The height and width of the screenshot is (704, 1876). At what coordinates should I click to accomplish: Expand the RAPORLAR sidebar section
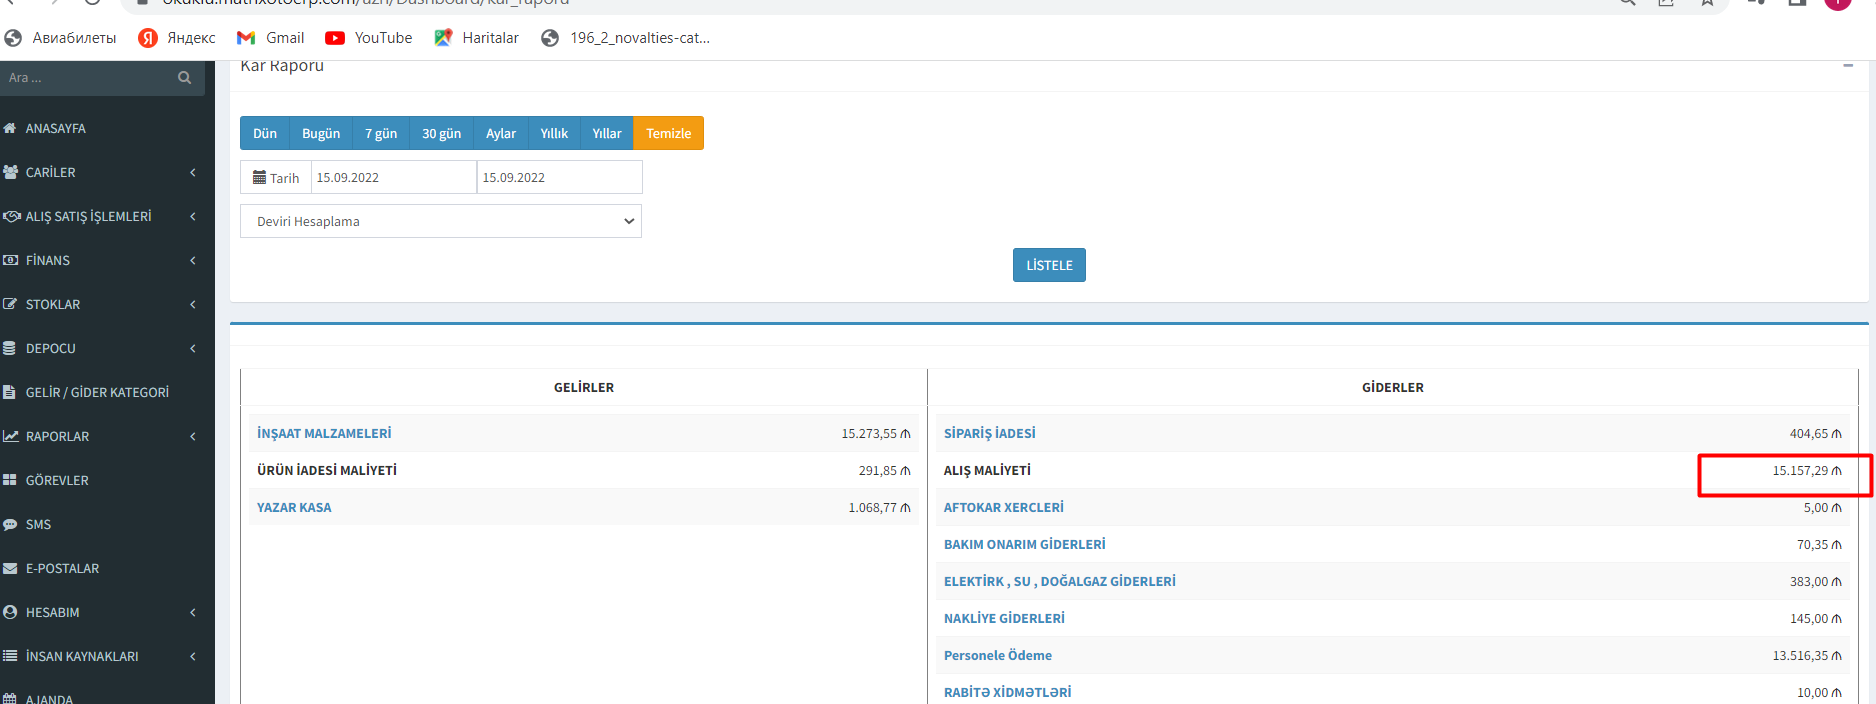tap(100, 437)
